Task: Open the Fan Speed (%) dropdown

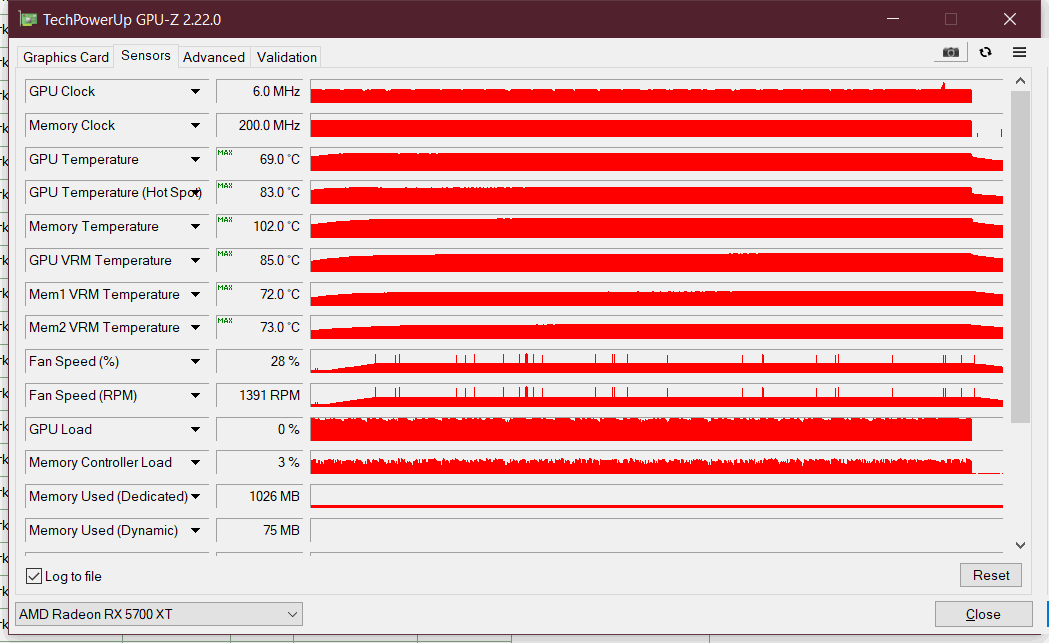Action: (195, 361)
